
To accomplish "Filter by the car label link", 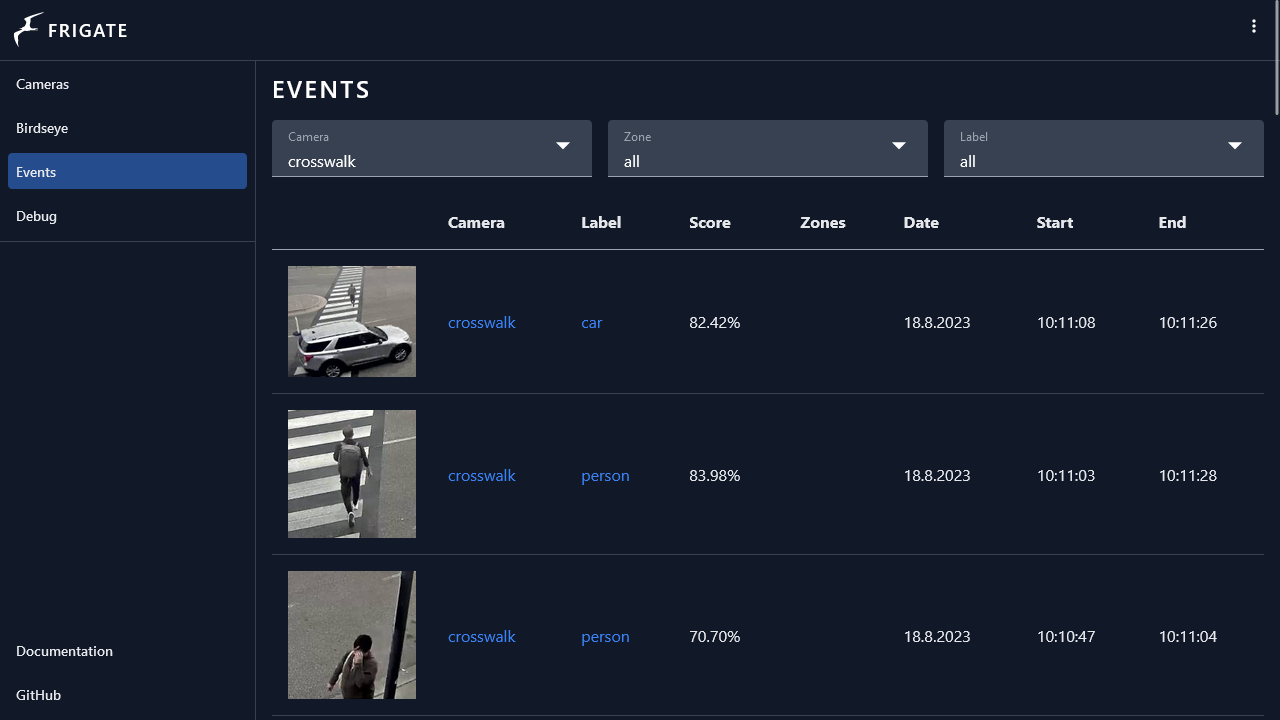I will 592,323.
